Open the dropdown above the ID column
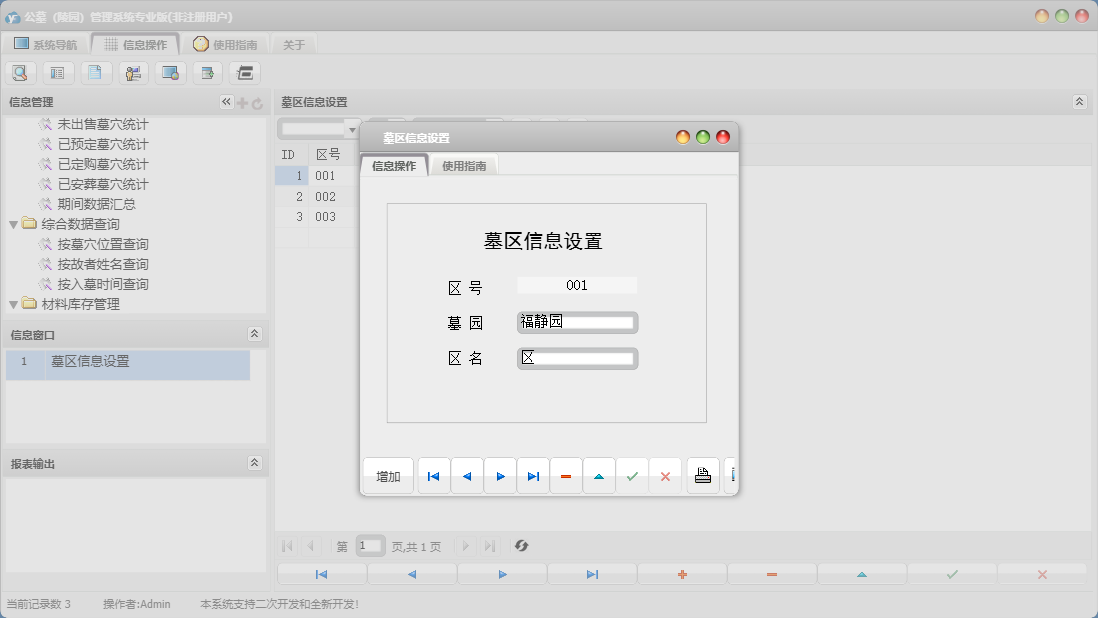The height and width of the screenshot is (618, 1098). (351, 129)
